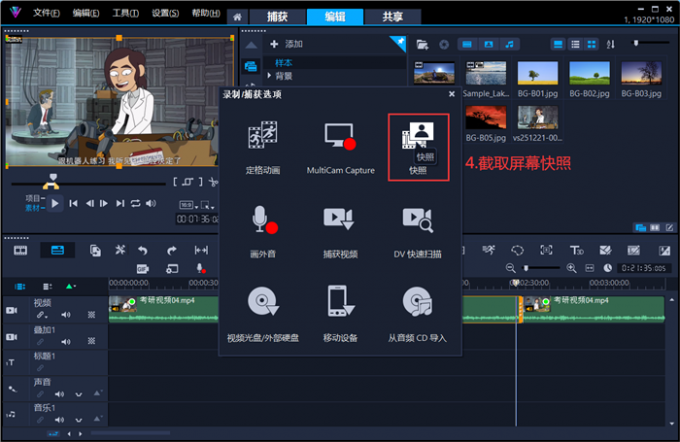Image resolution: width=680 pixels, height=442 pixels.
Task: Toggle video files filter in library
Action: coord(467,44)
